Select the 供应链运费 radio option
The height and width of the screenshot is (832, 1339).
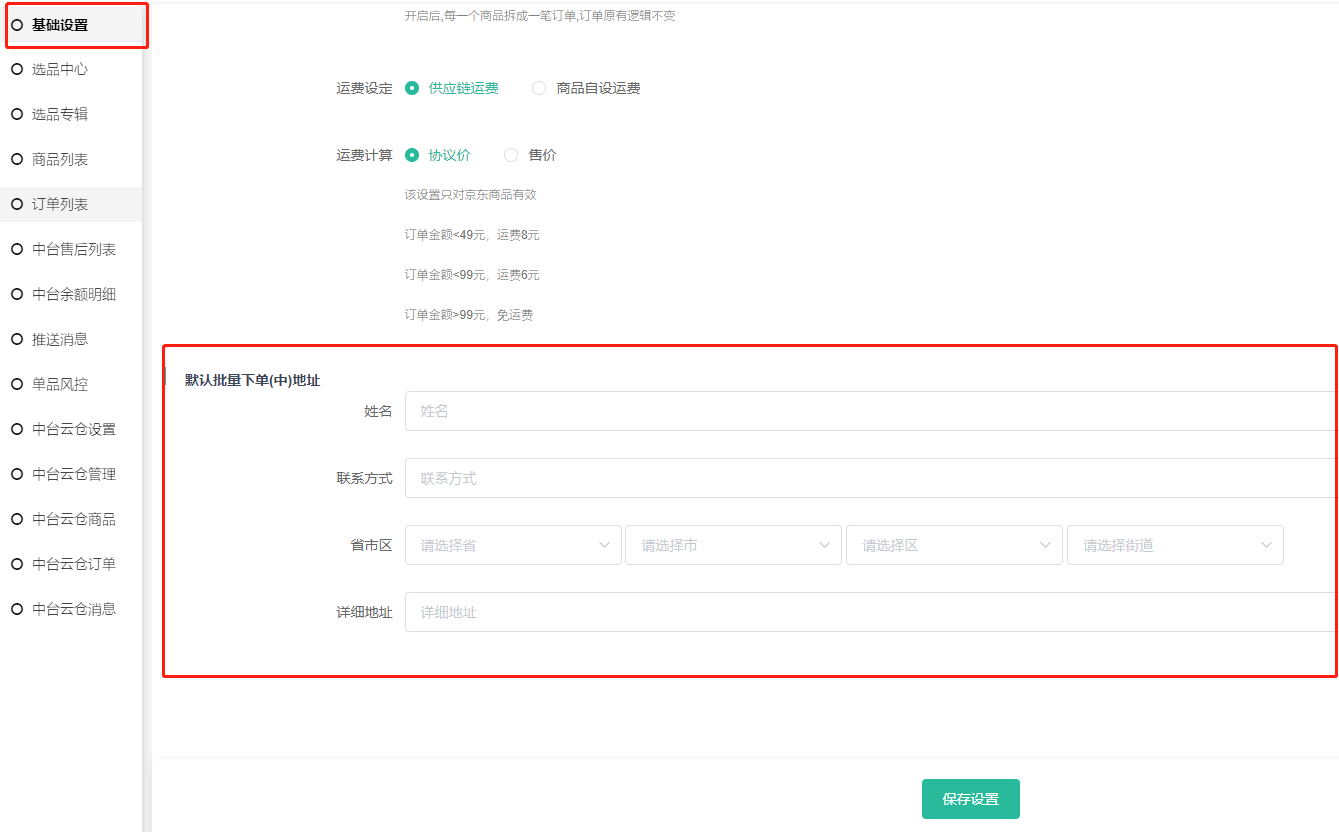coord(412,88)
